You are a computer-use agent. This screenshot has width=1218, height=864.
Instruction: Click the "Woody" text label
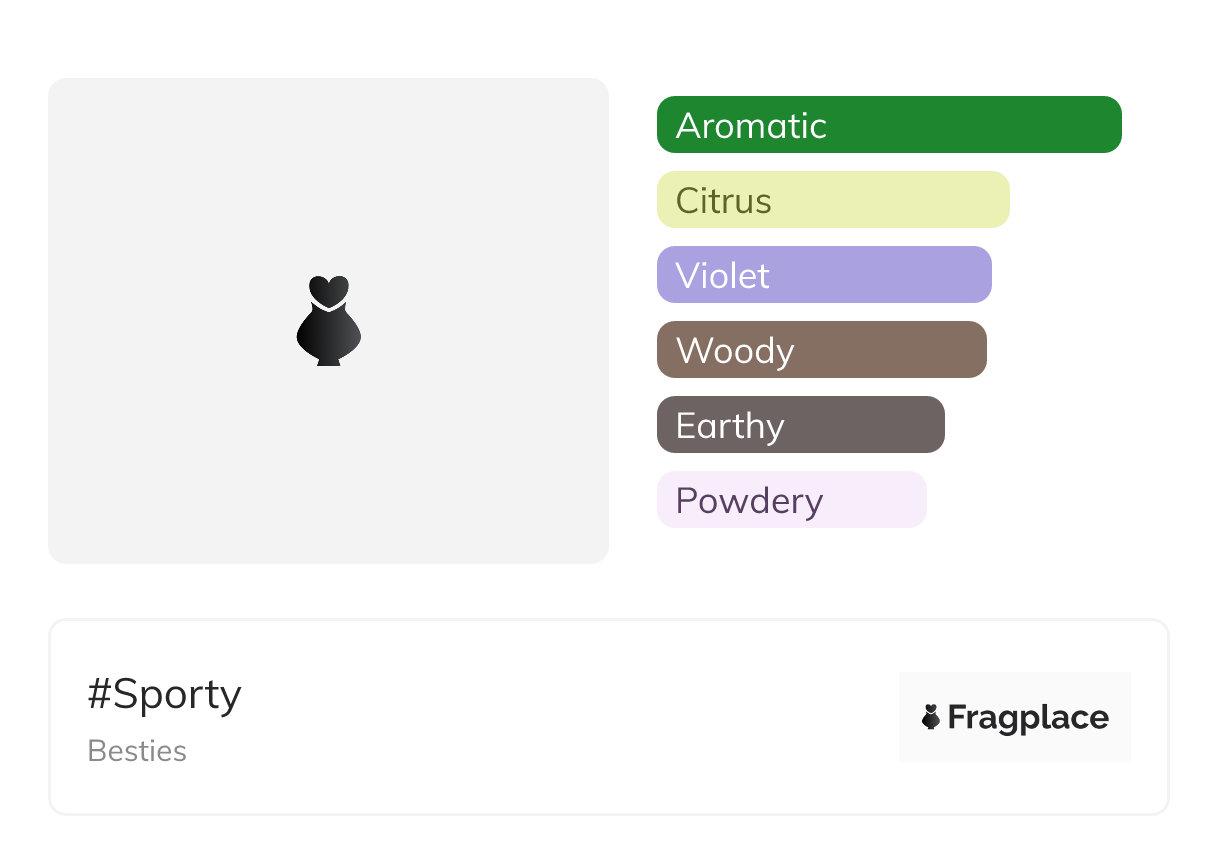click(x=735, y=351)
